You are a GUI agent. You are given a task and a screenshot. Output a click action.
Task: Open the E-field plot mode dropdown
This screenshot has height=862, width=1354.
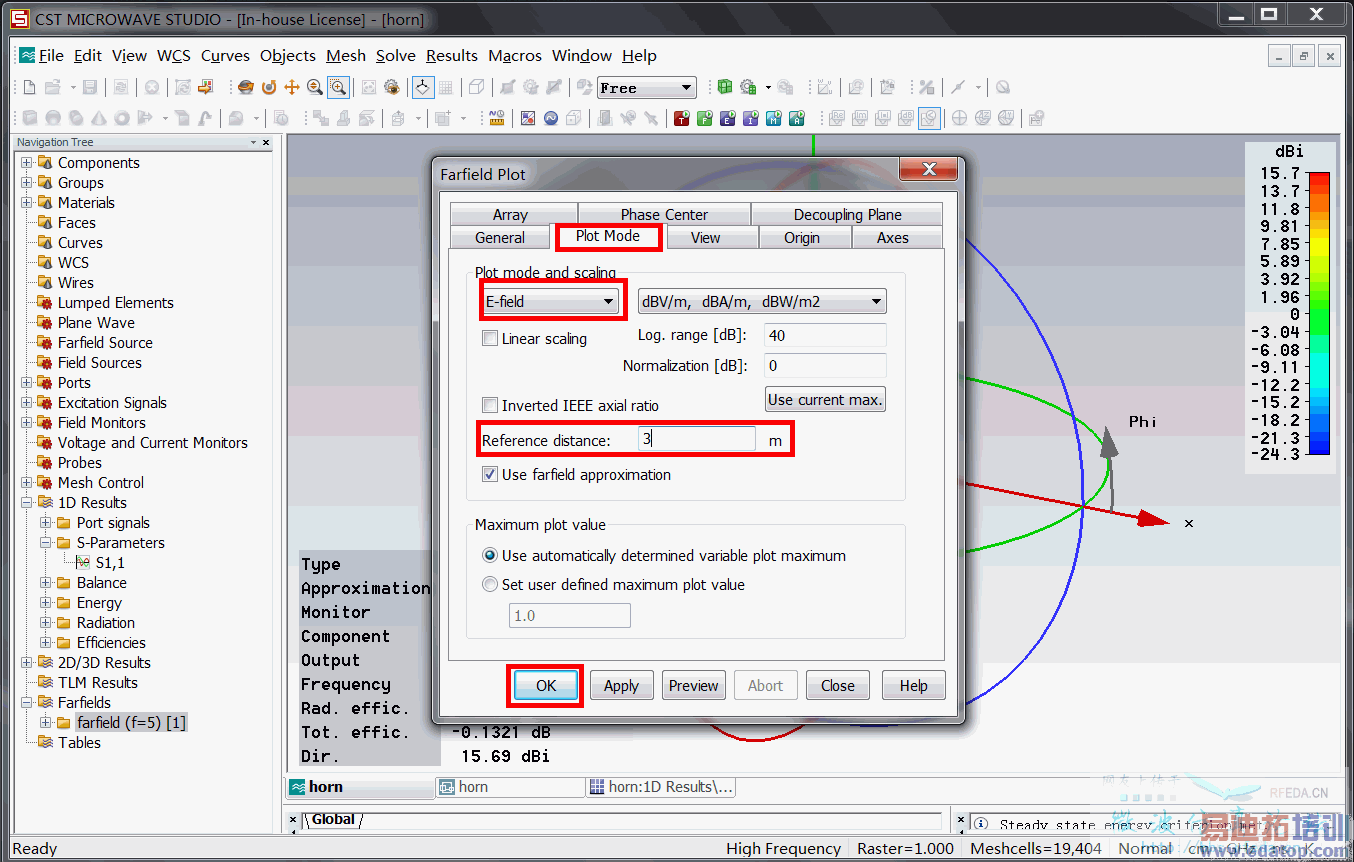(551, 301)
